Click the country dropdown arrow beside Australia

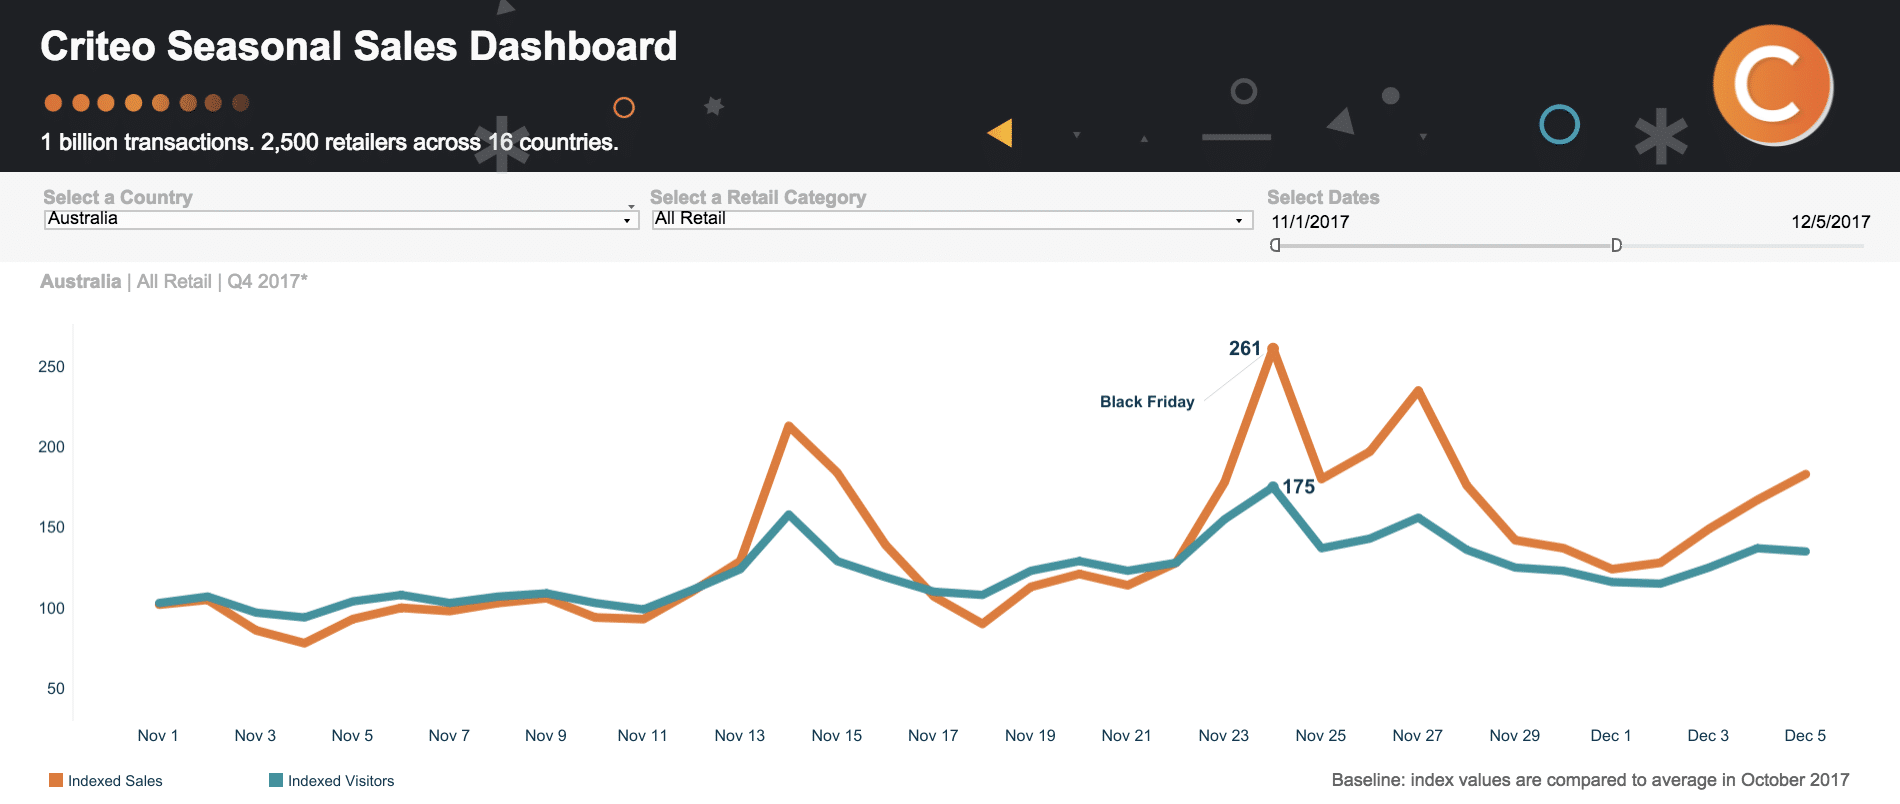click(x=627, y=220)
